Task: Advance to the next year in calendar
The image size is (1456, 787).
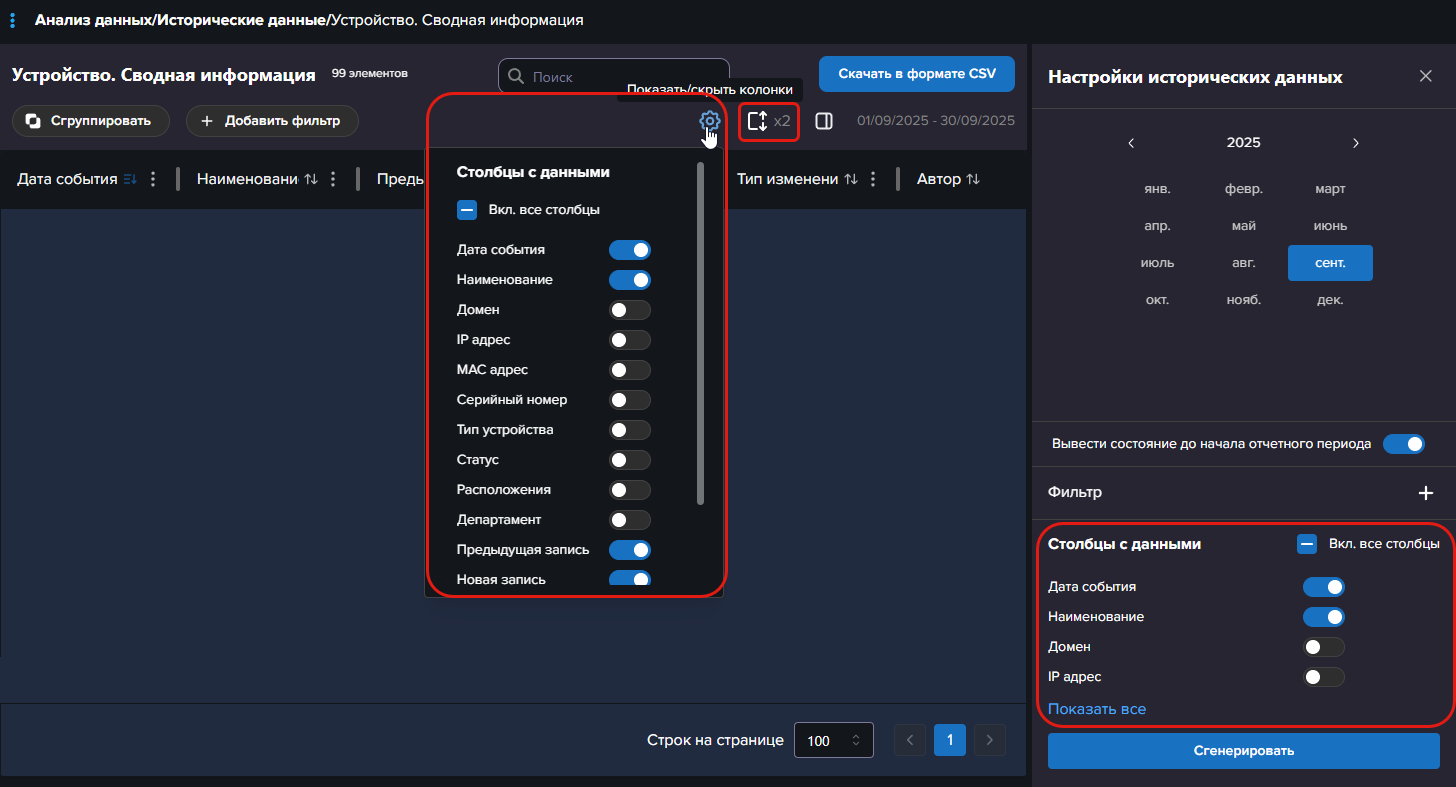Action: click(1356, 143)
